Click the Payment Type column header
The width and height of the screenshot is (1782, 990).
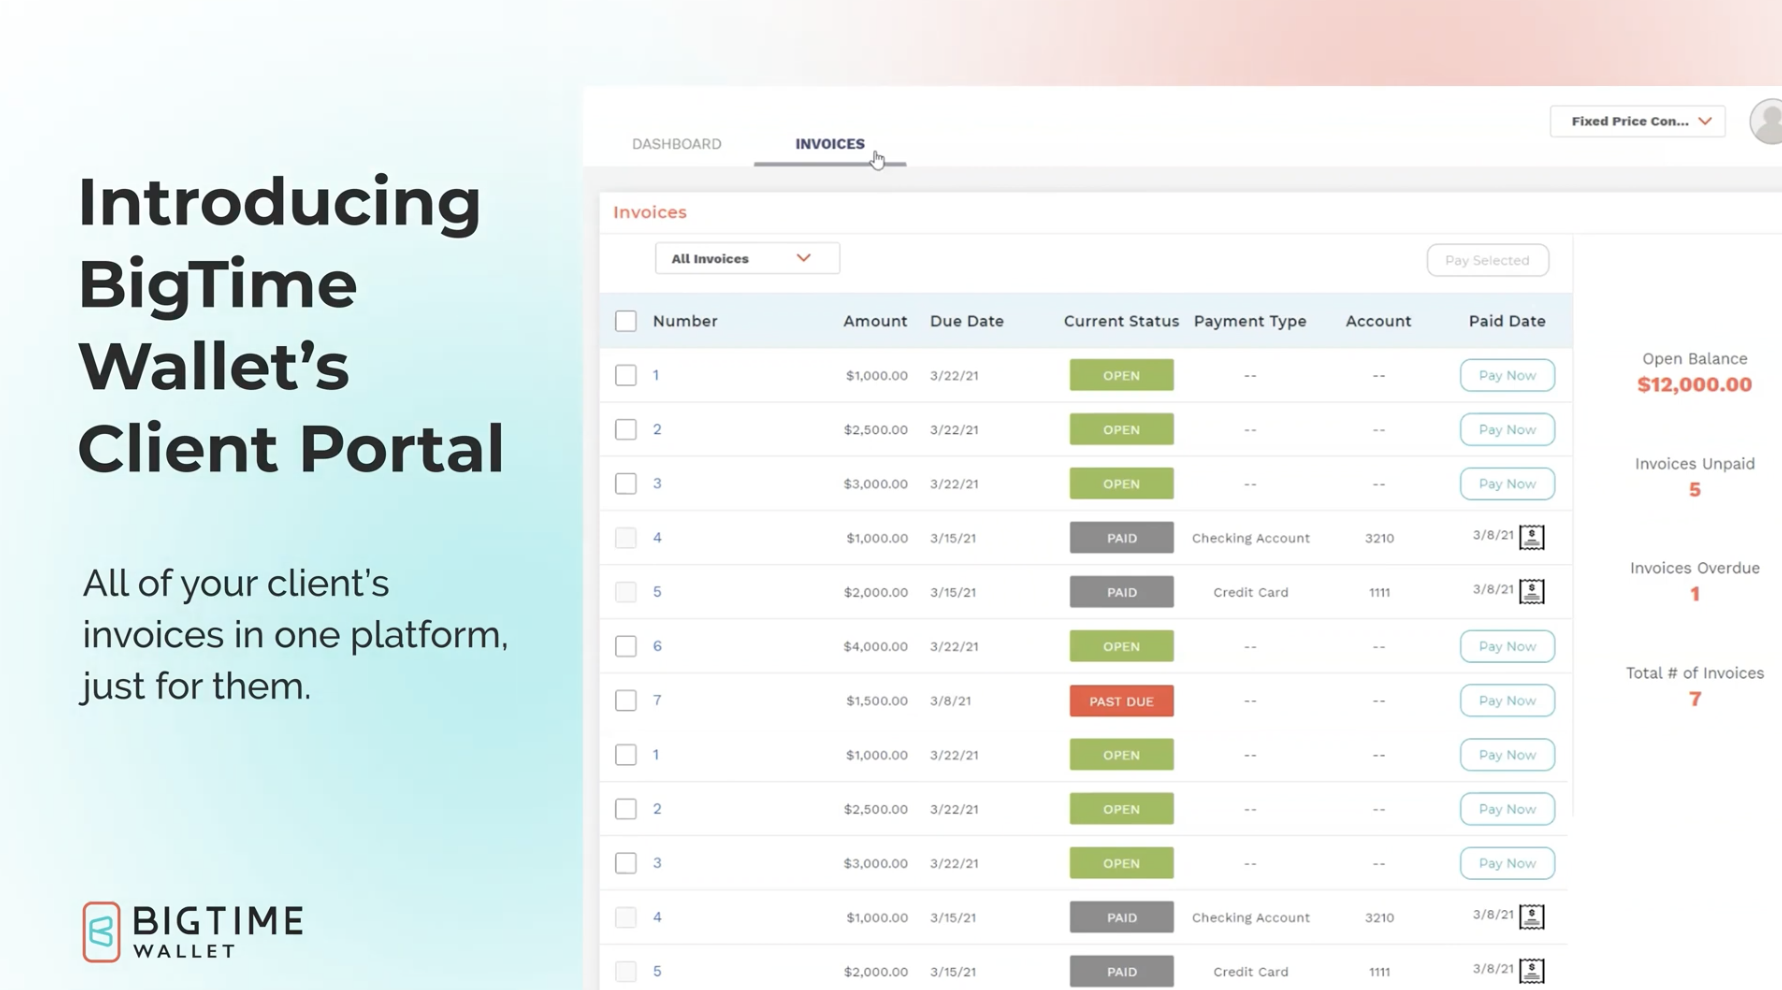coord(1250,321)
